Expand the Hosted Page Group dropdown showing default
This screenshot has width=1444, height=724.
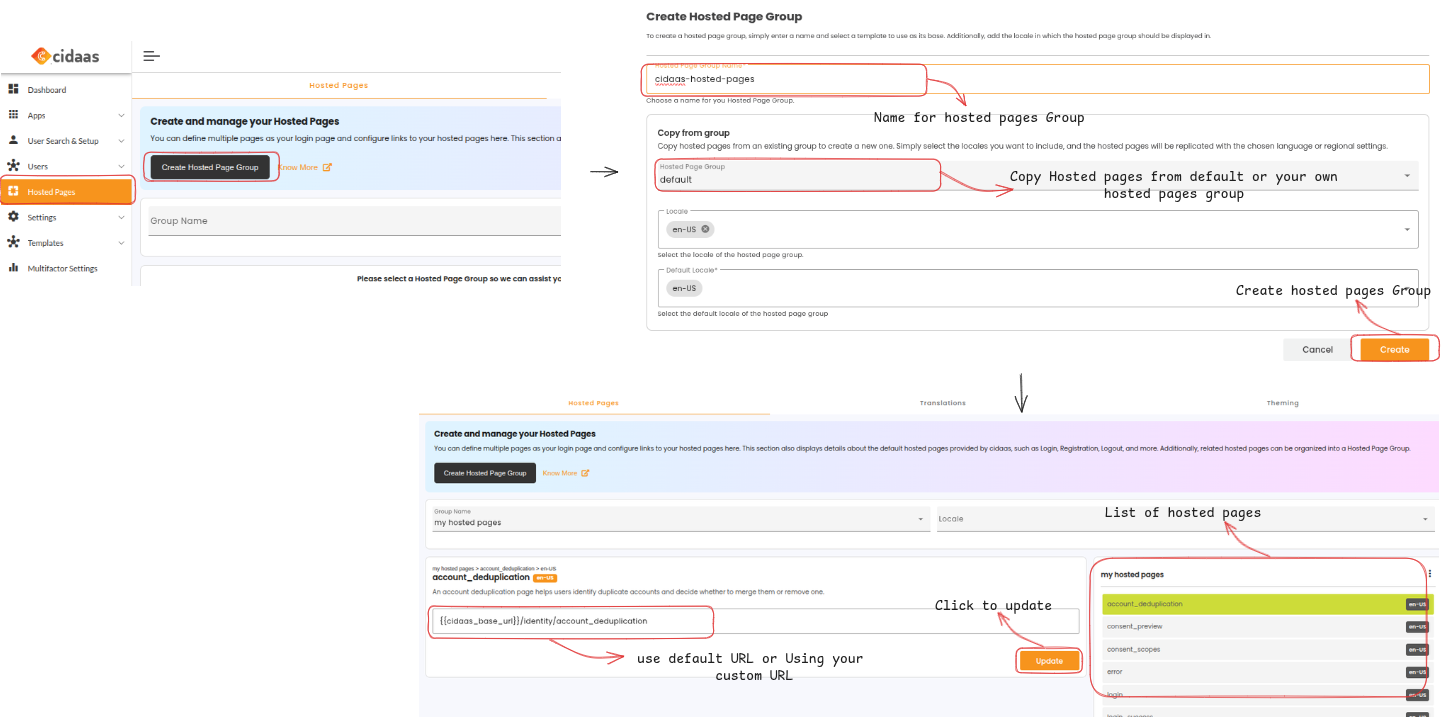point(1408,175)
